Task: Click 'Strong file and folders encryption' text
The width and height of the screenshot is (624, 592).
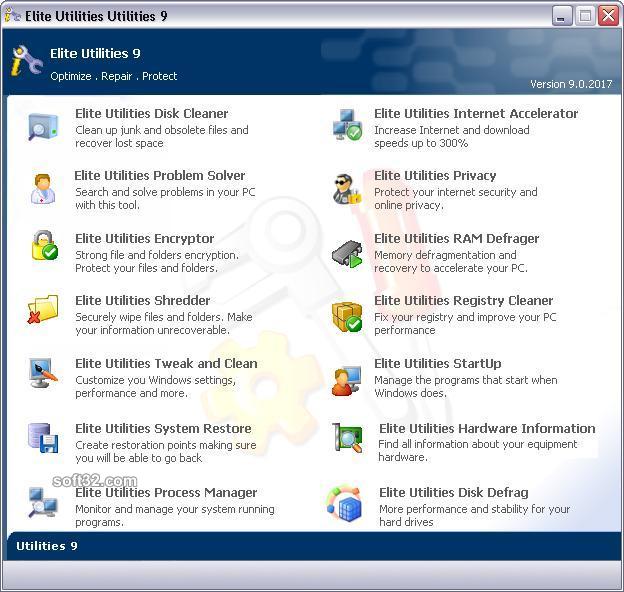Action: click(157, 261)
